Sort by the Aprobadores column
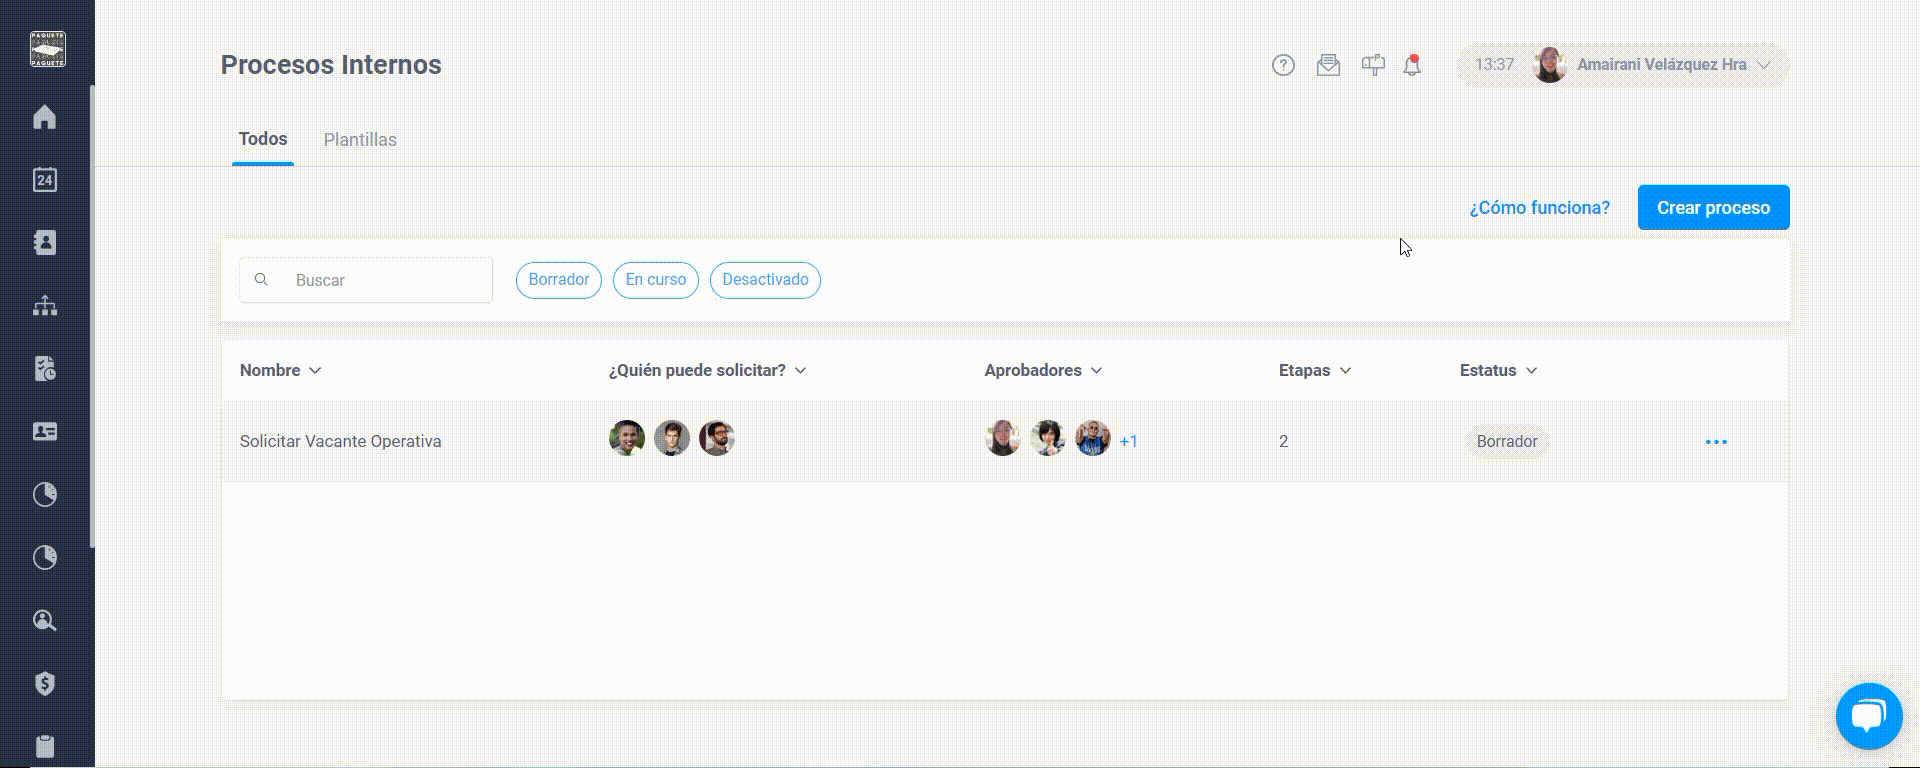 1043,370
